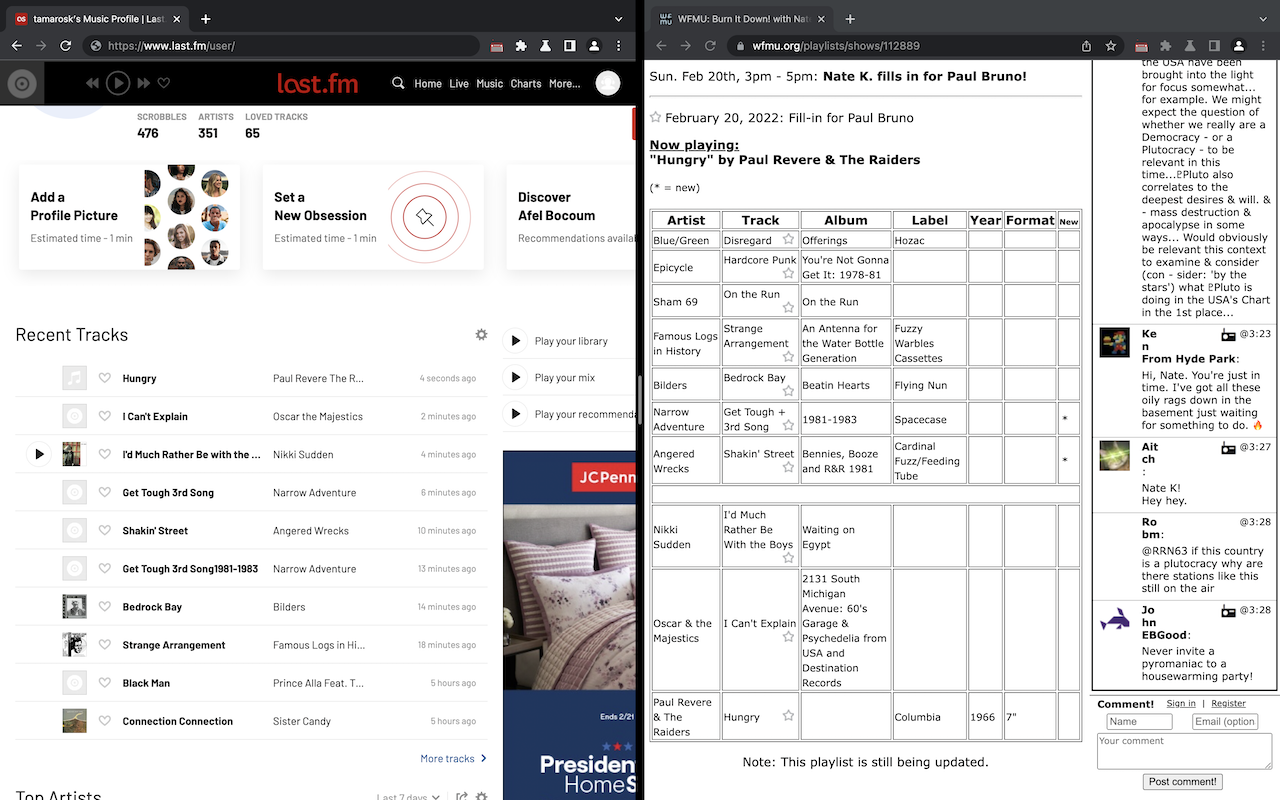
Task: Open Recent Tracks settings gear
Action: pyautogui.click(x=481, y=335)
